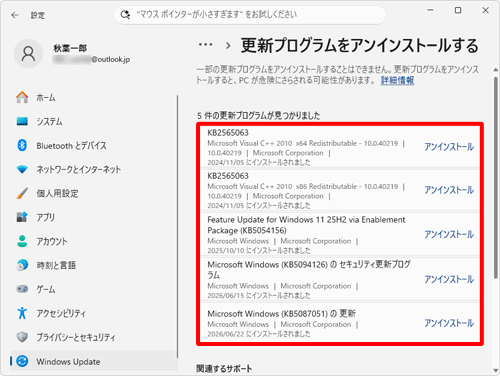
Task: Open the プライバシーとセキュリティ shield icon
Action: 22,337
